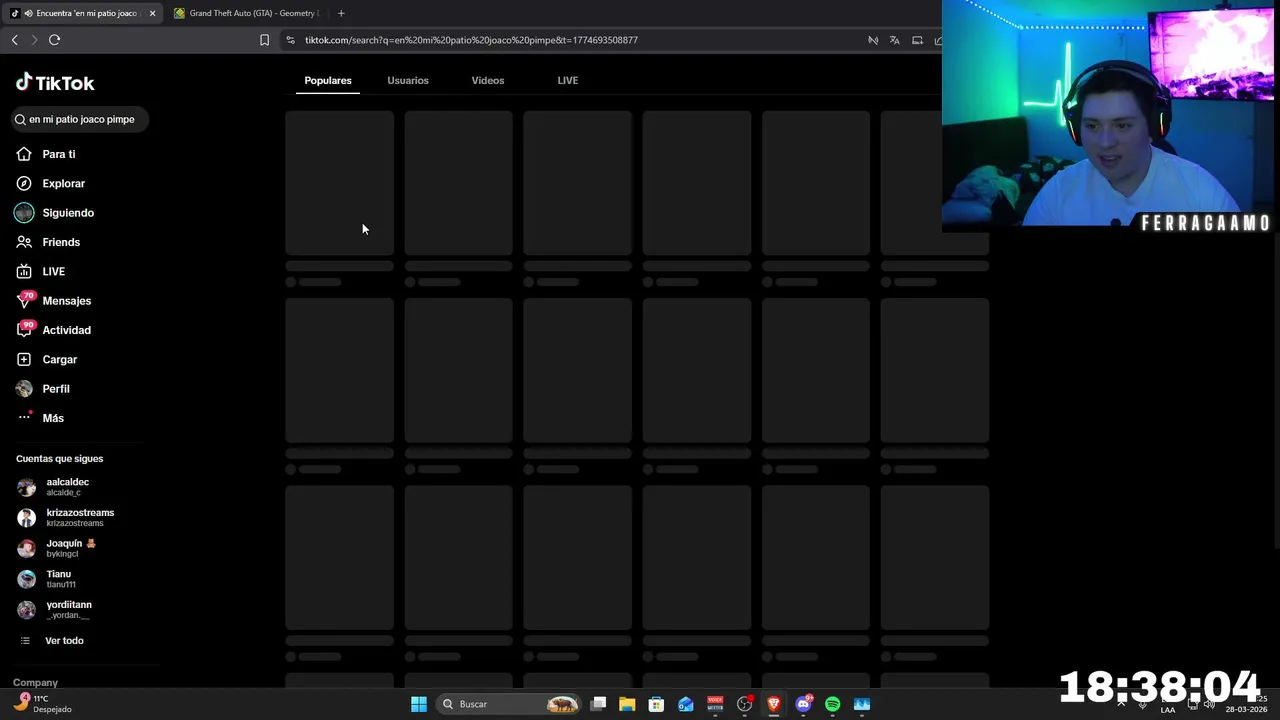Open the Explorar page
This screenshot has height=720, width=1280.
pos(50,183)
